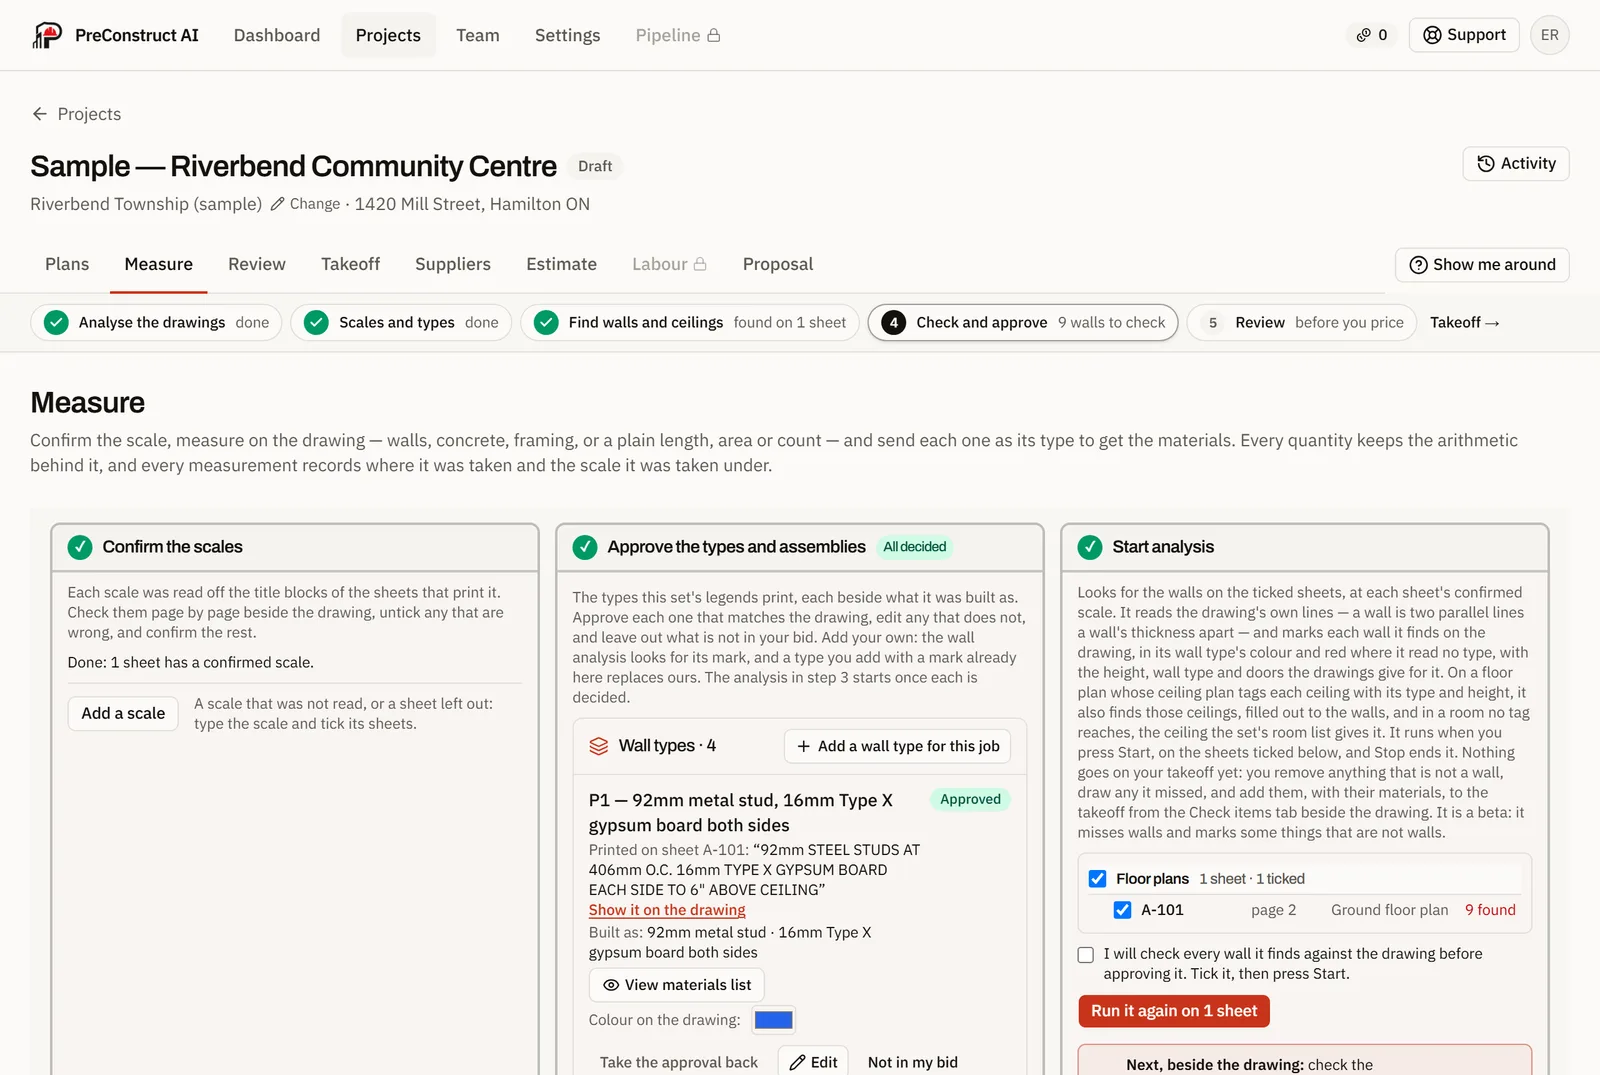Click the Draft status badge

595,166
